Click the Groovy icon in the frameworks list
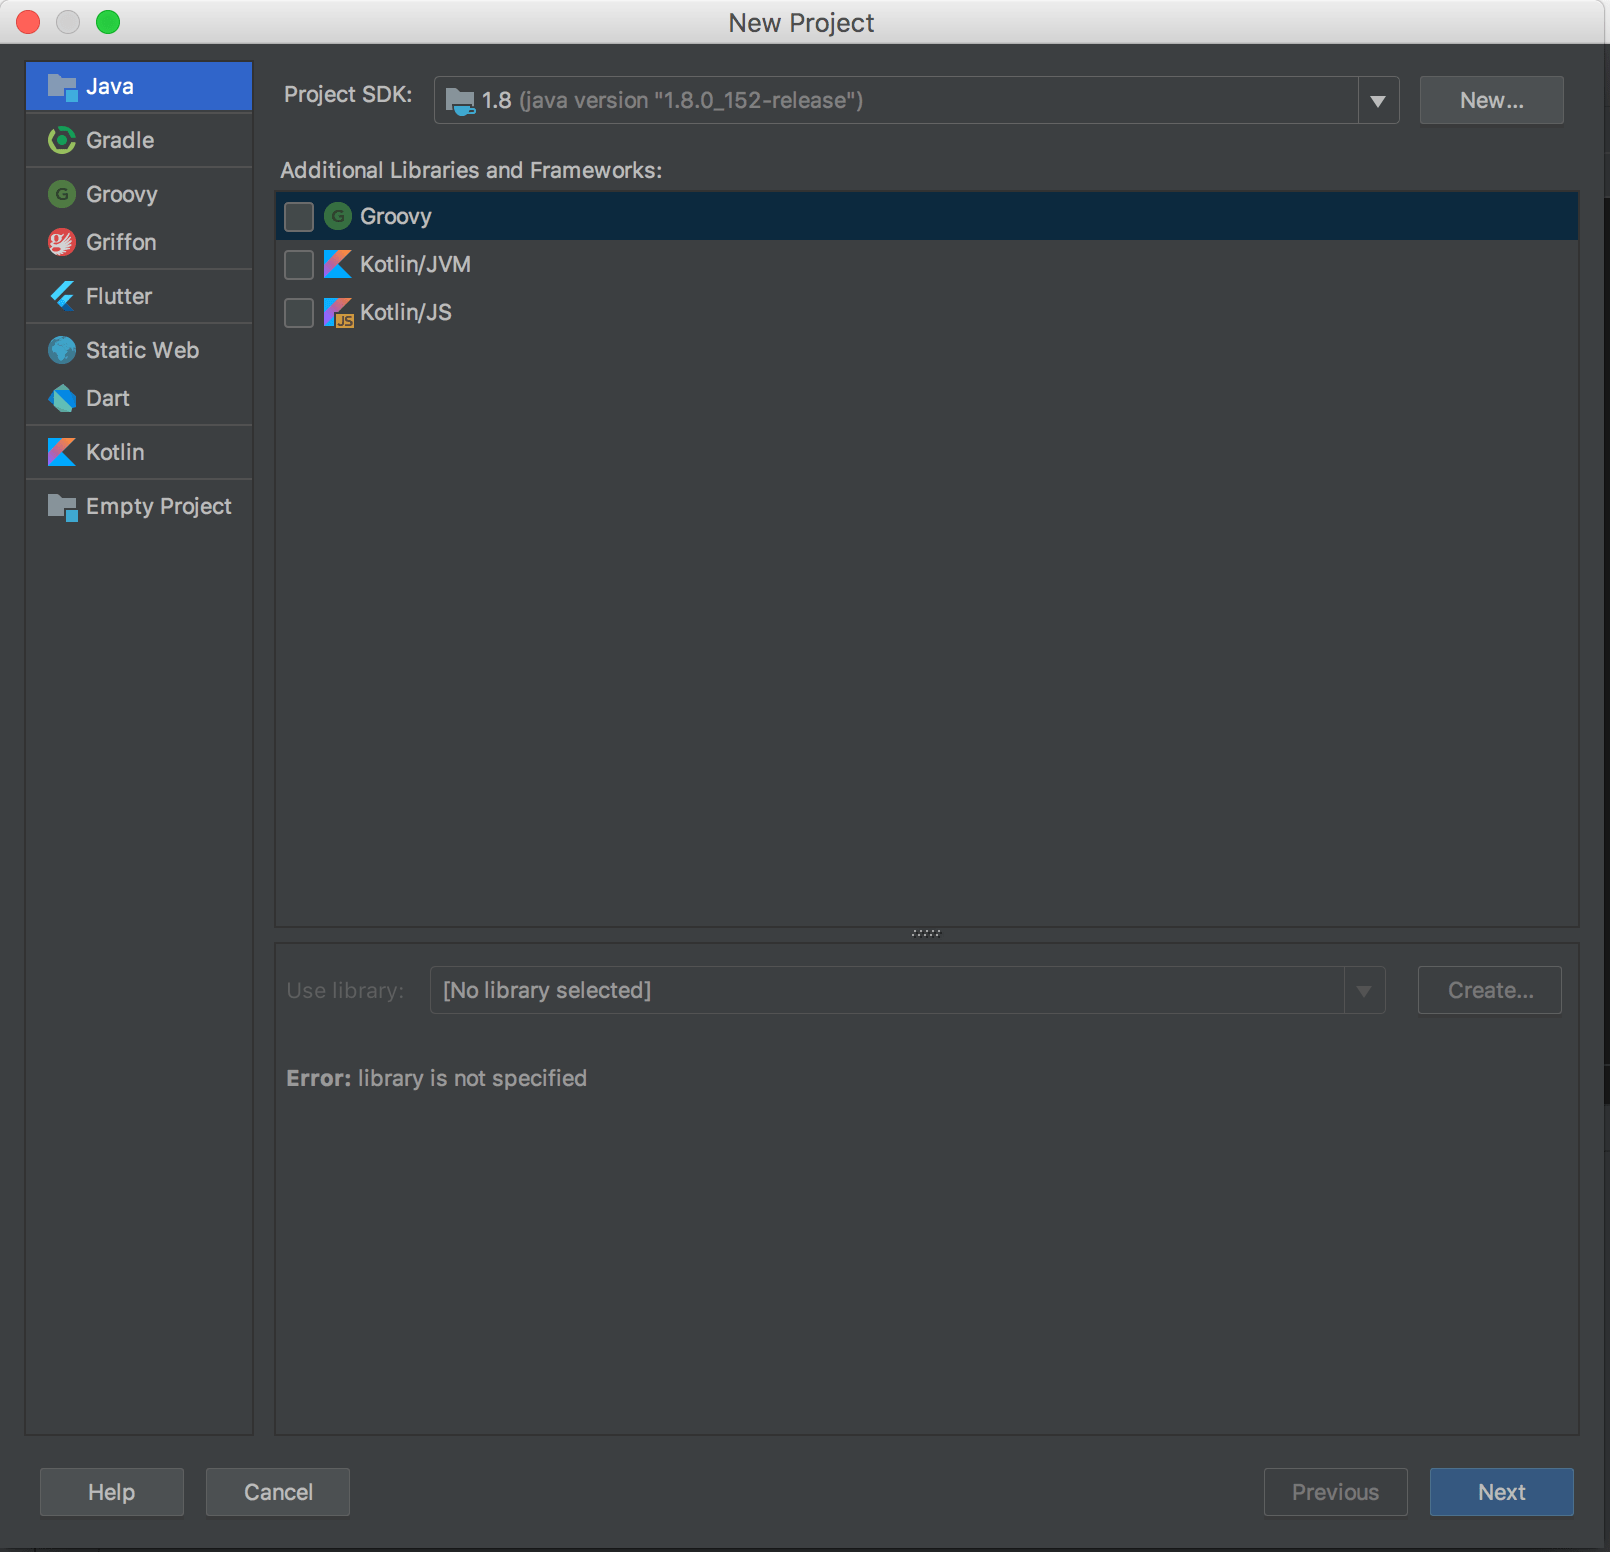1610x1552 pixels. 338,216
